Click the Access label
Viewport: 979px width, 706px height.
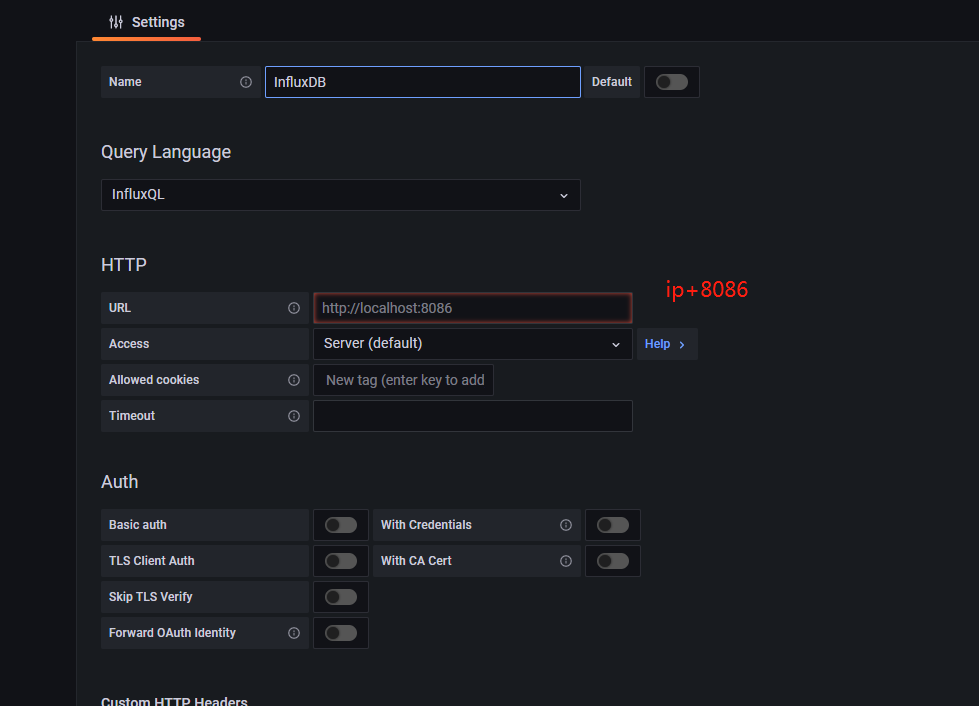tap(129, 344)
